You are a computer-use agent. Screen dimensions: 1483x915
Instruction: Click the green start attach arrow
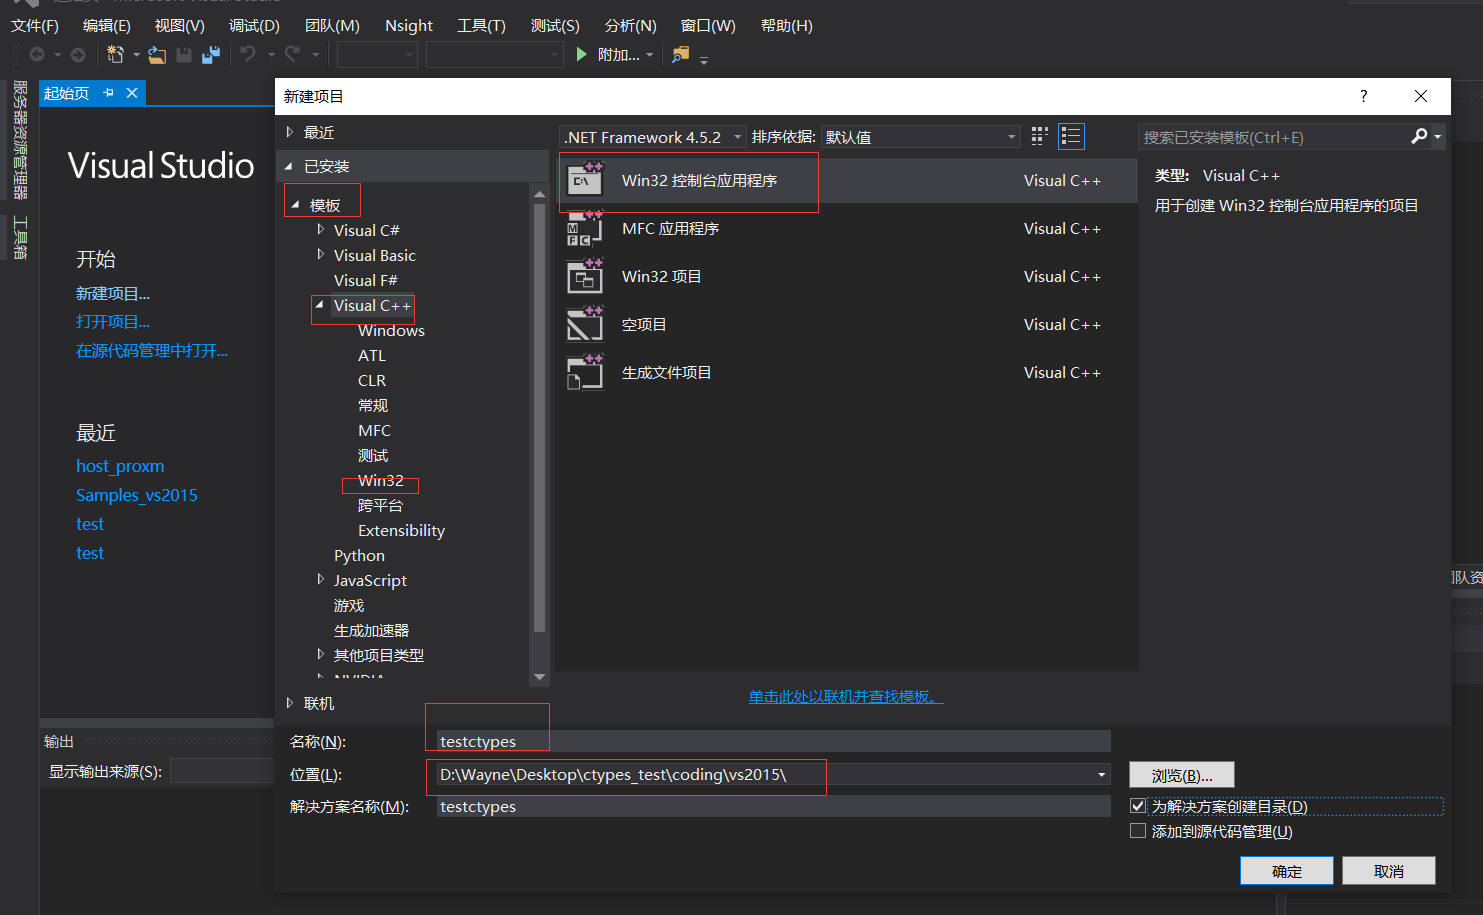(582, 54)
